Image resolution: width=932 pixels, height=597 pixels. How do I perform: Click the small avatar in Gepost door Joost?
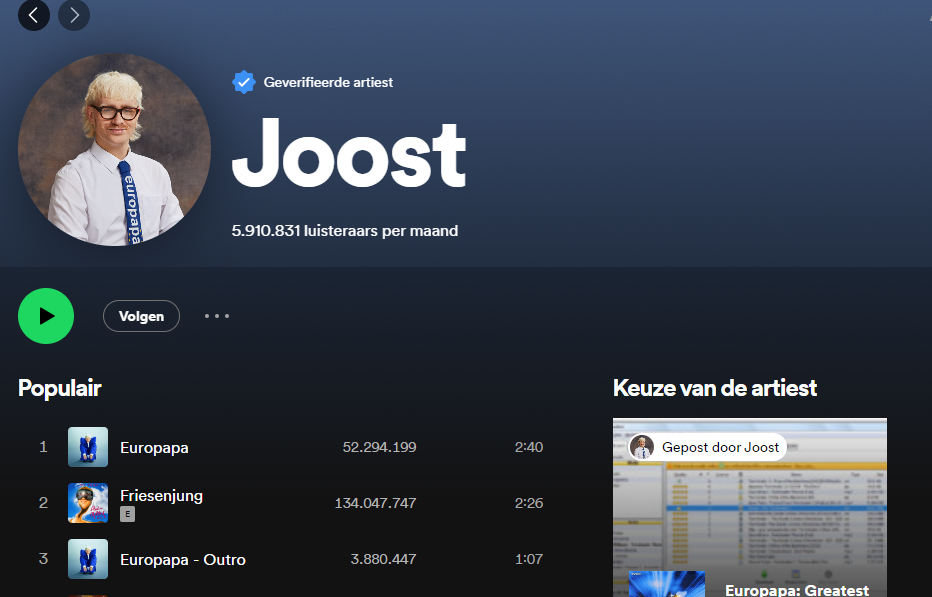coord(642,447)
